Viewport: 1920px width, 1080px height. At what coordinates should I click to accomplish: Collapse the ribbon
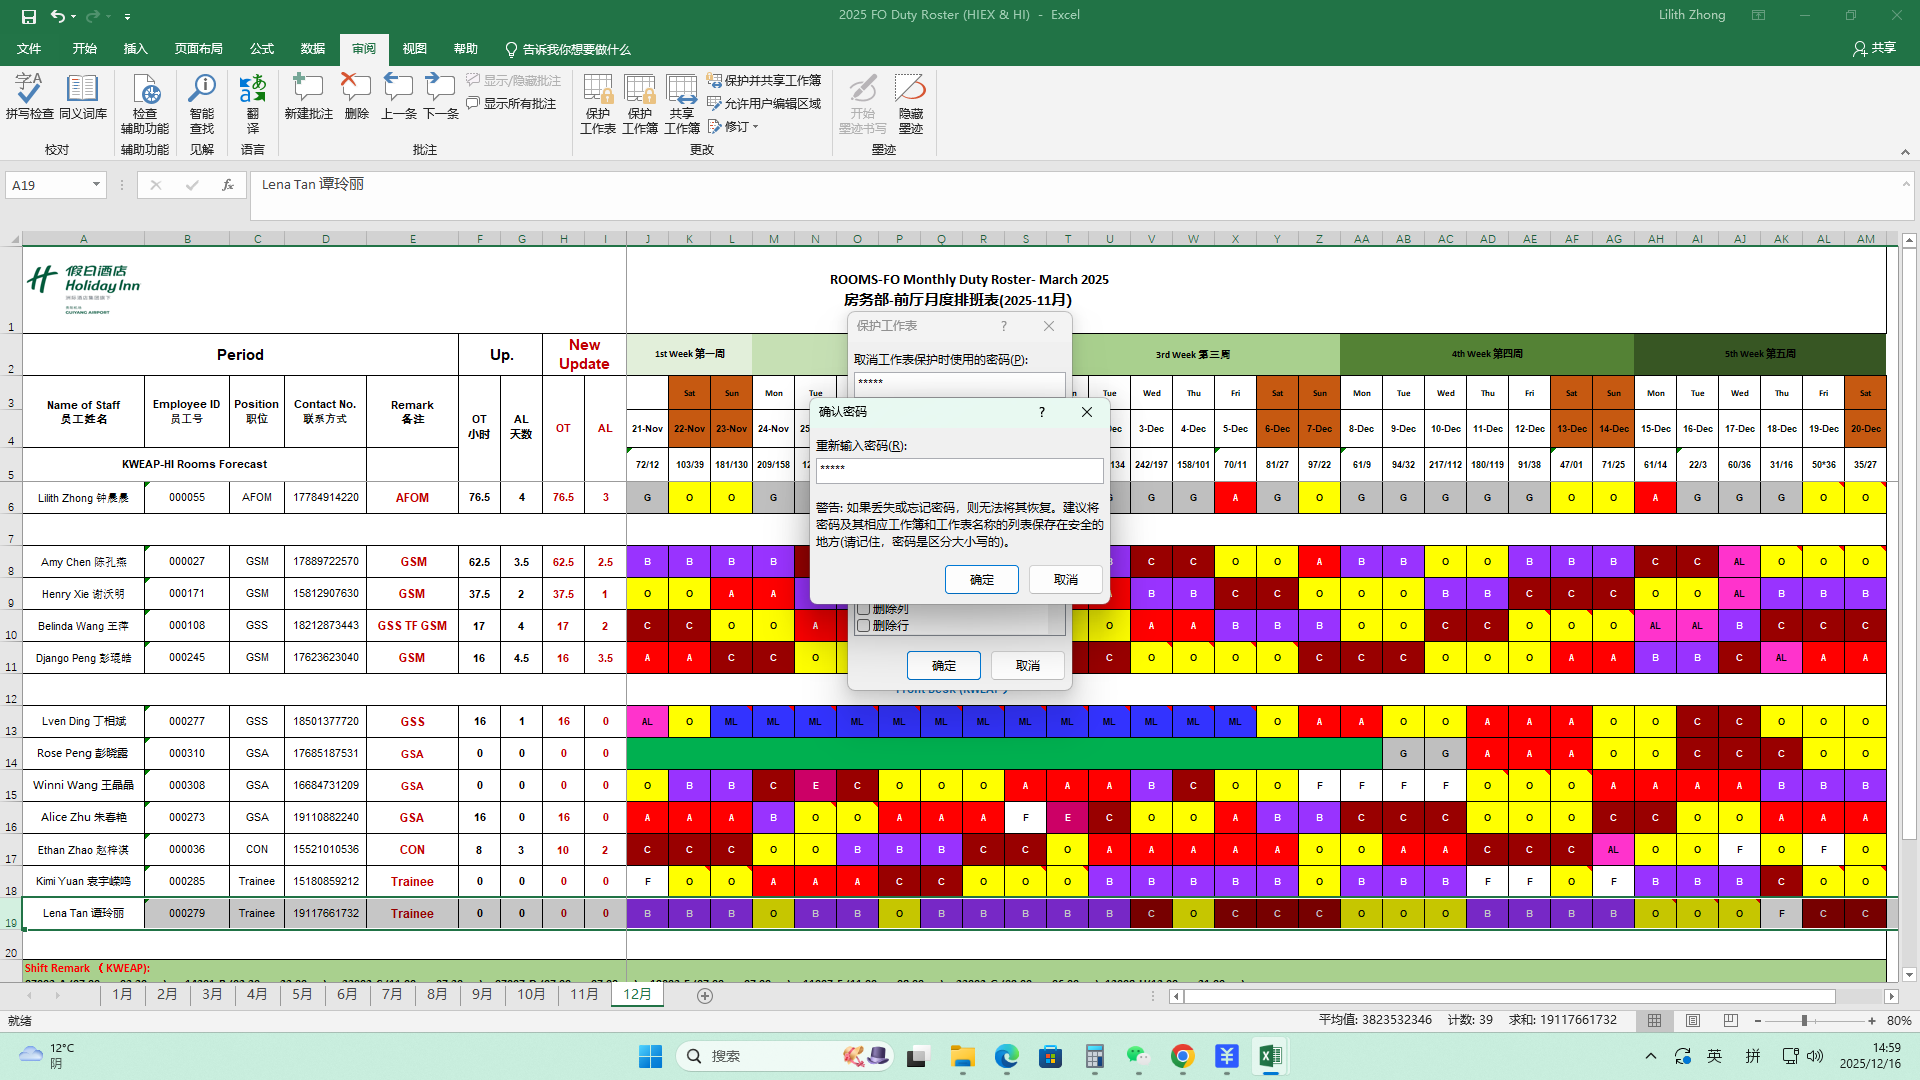(x=1904, y=152)
